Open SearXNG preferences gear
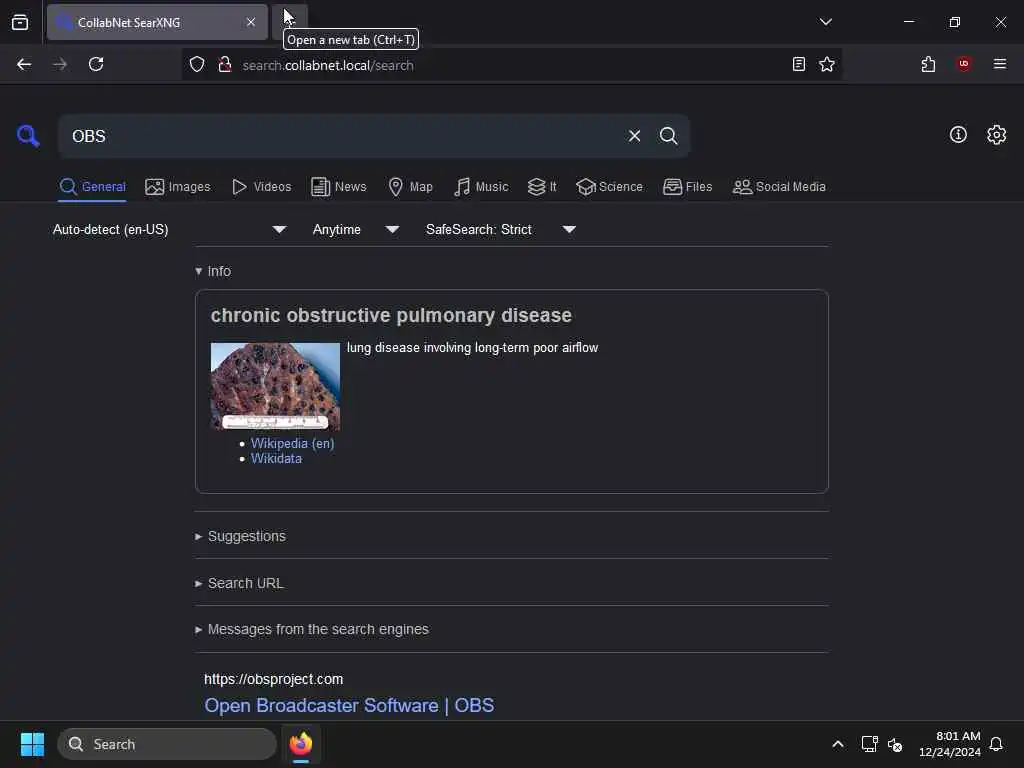Image resolution: width=1024 pixels, height=768 pixels. click(996, 135)
